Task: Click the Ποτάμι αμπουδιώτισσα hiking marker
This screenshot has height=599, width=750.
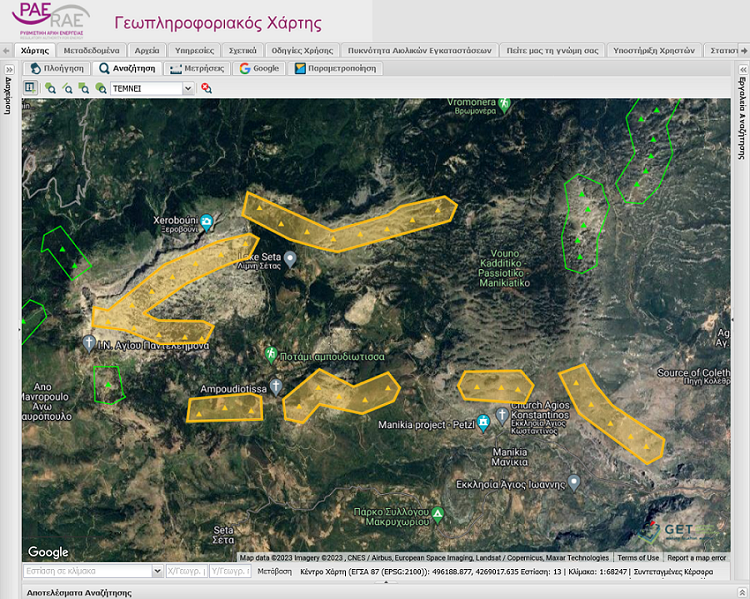Action: (x=271, y=355)
